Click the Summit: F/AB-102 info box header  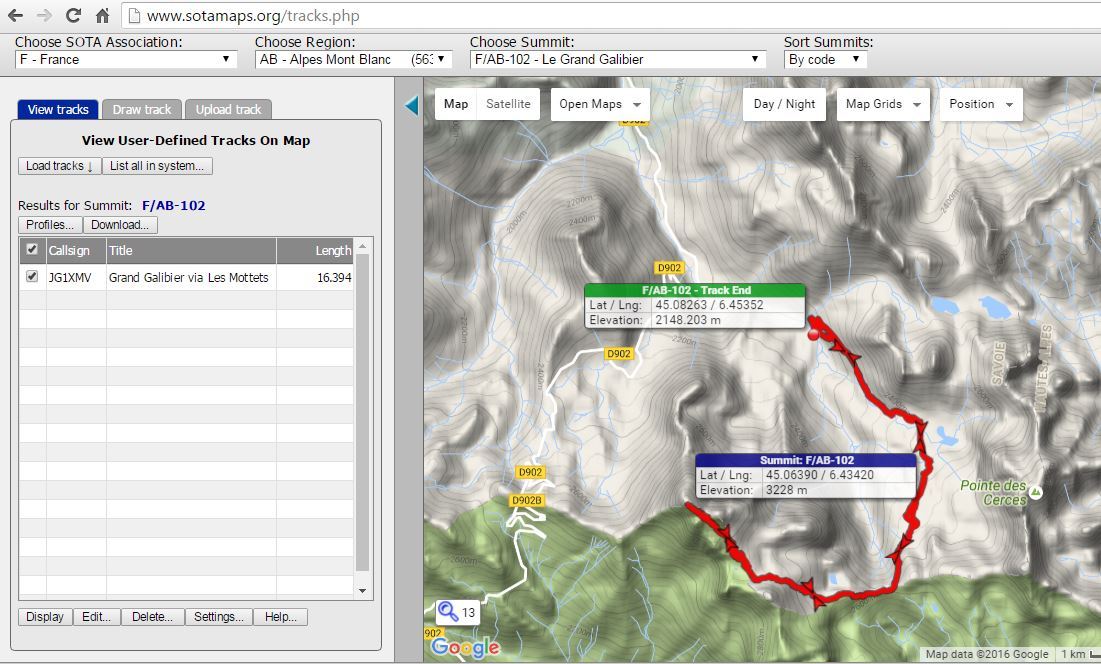click(806, 460)
